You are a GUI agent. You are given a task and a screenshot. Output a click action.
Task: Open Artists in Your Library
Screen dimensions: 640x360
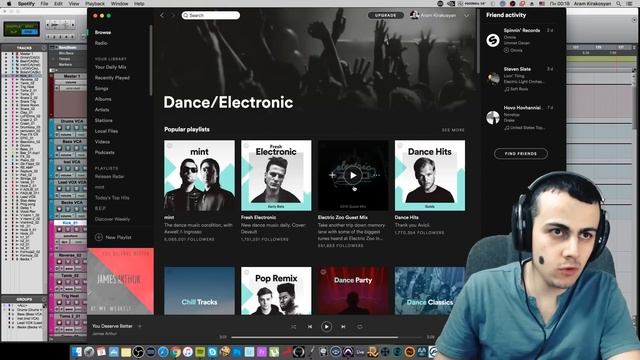pos(102,109)
